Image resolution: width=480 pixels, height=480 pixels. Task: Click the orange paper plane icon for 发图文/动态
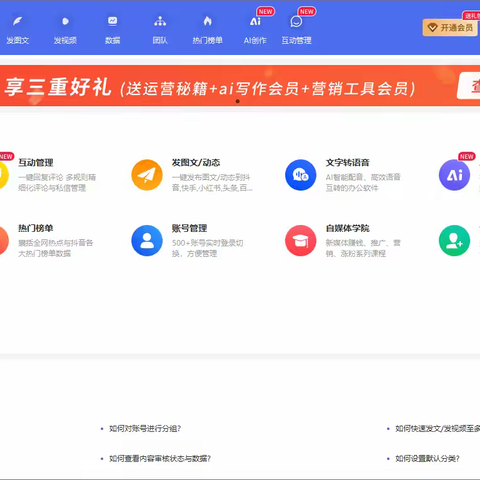coord(147,175)
